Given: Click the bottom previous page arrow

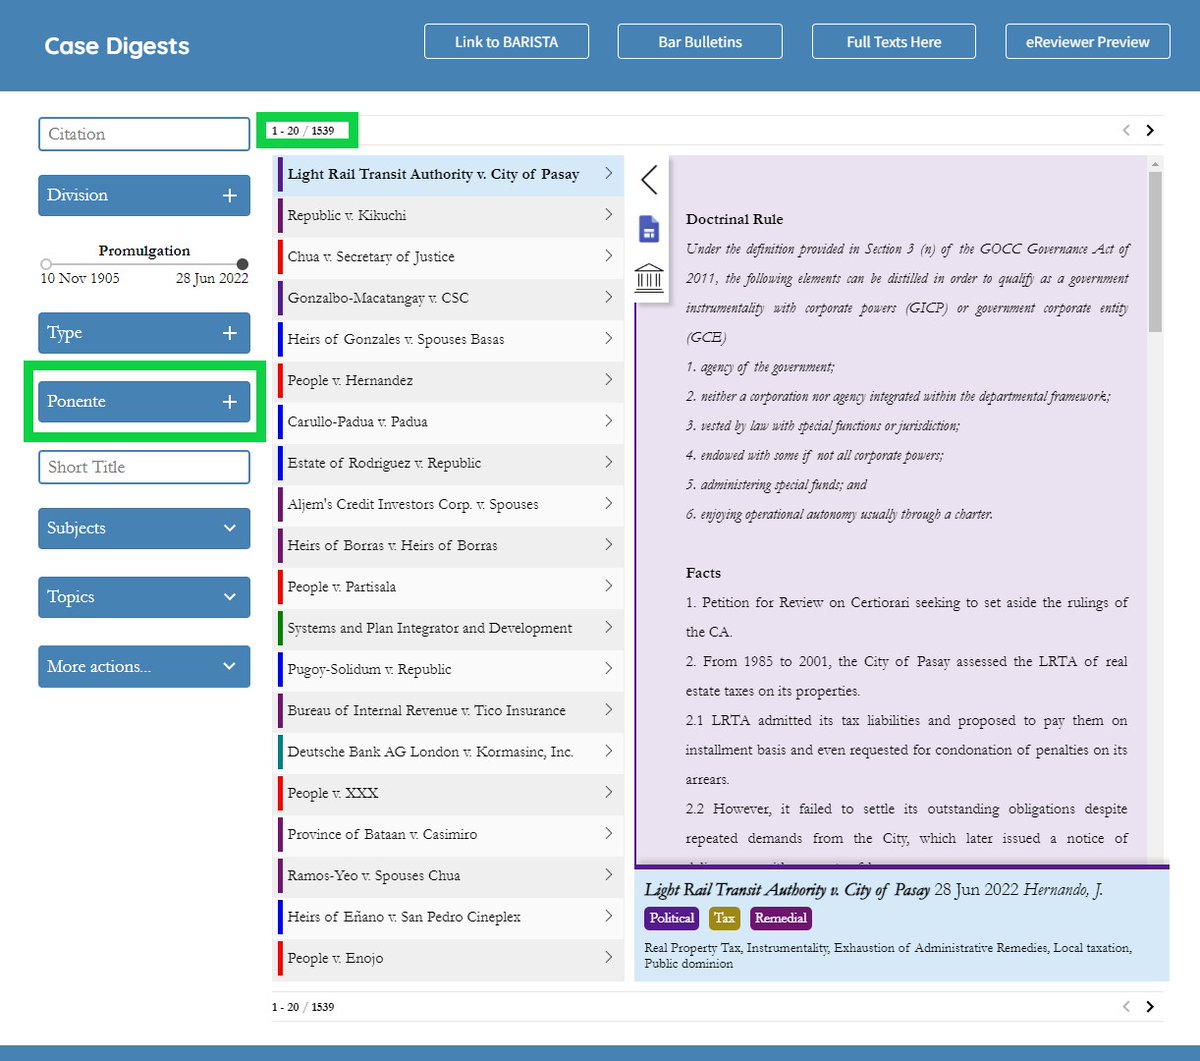Looking at the screenshot, I should pos(1126,1007).
